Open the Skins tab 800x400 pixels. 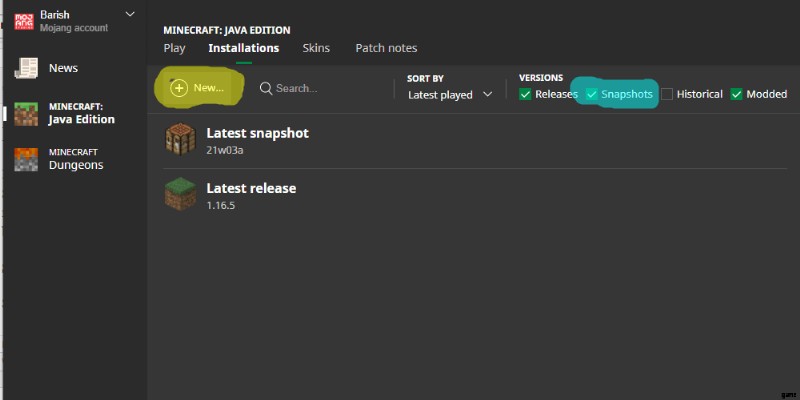tap(316, 48)
